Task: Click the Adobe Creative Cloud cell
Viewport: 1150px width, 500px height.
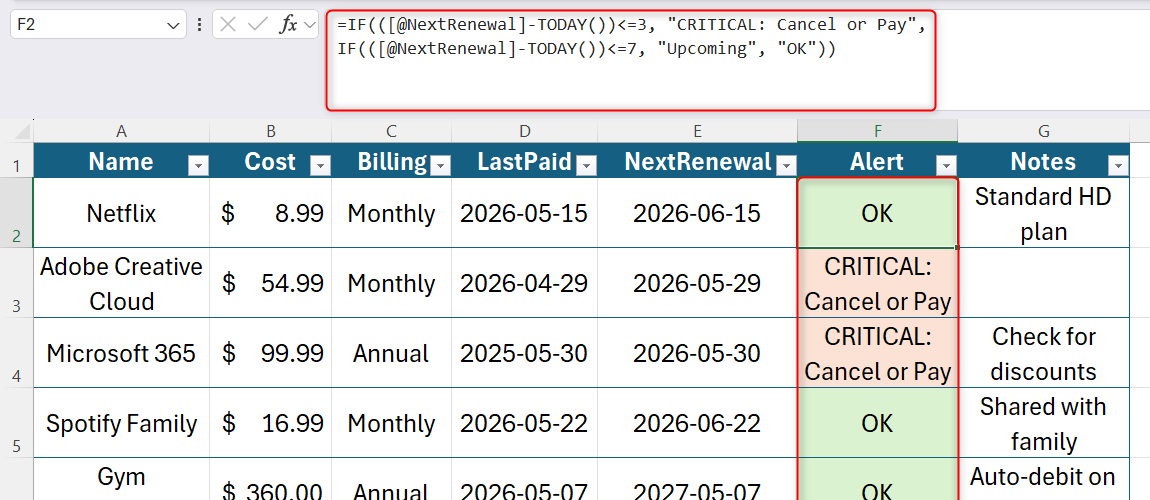Action: (x=122, y=283)
